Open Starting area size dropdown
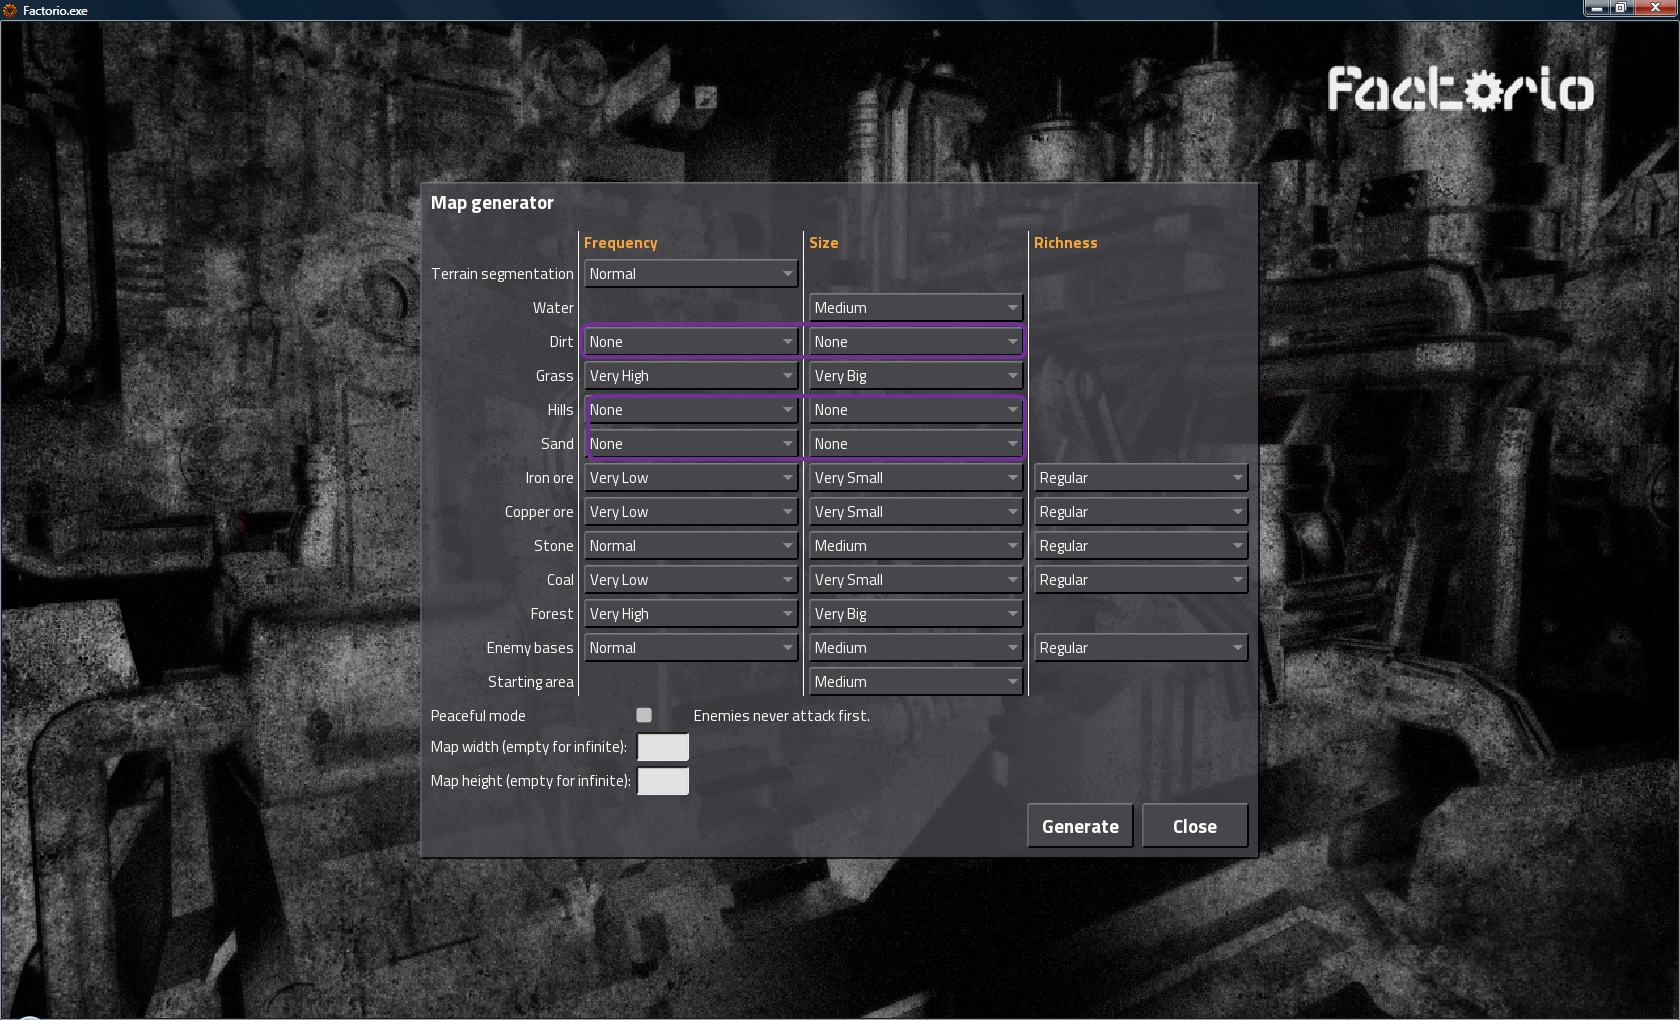This screenshot has height=1020, width=1680. [x=916, y=682]
